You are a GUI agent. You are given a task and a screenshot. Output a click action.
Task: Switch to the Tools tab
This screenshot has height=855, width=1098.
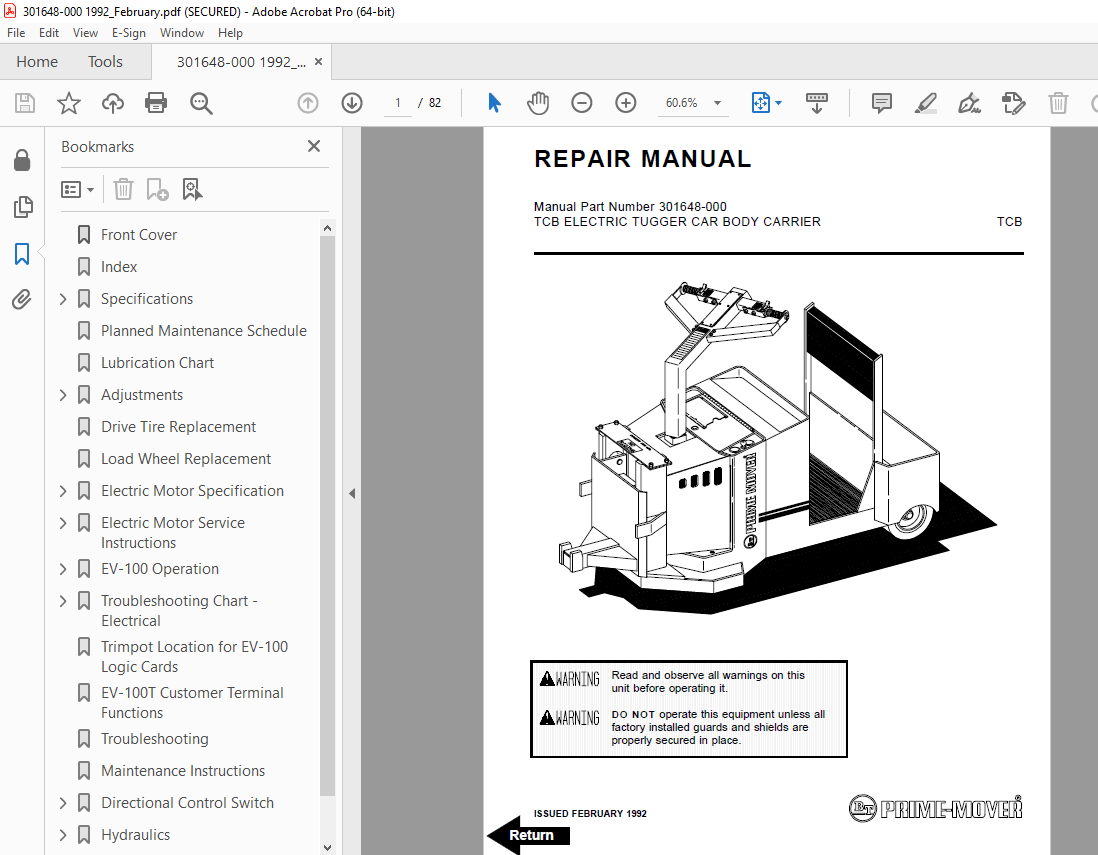105,62
